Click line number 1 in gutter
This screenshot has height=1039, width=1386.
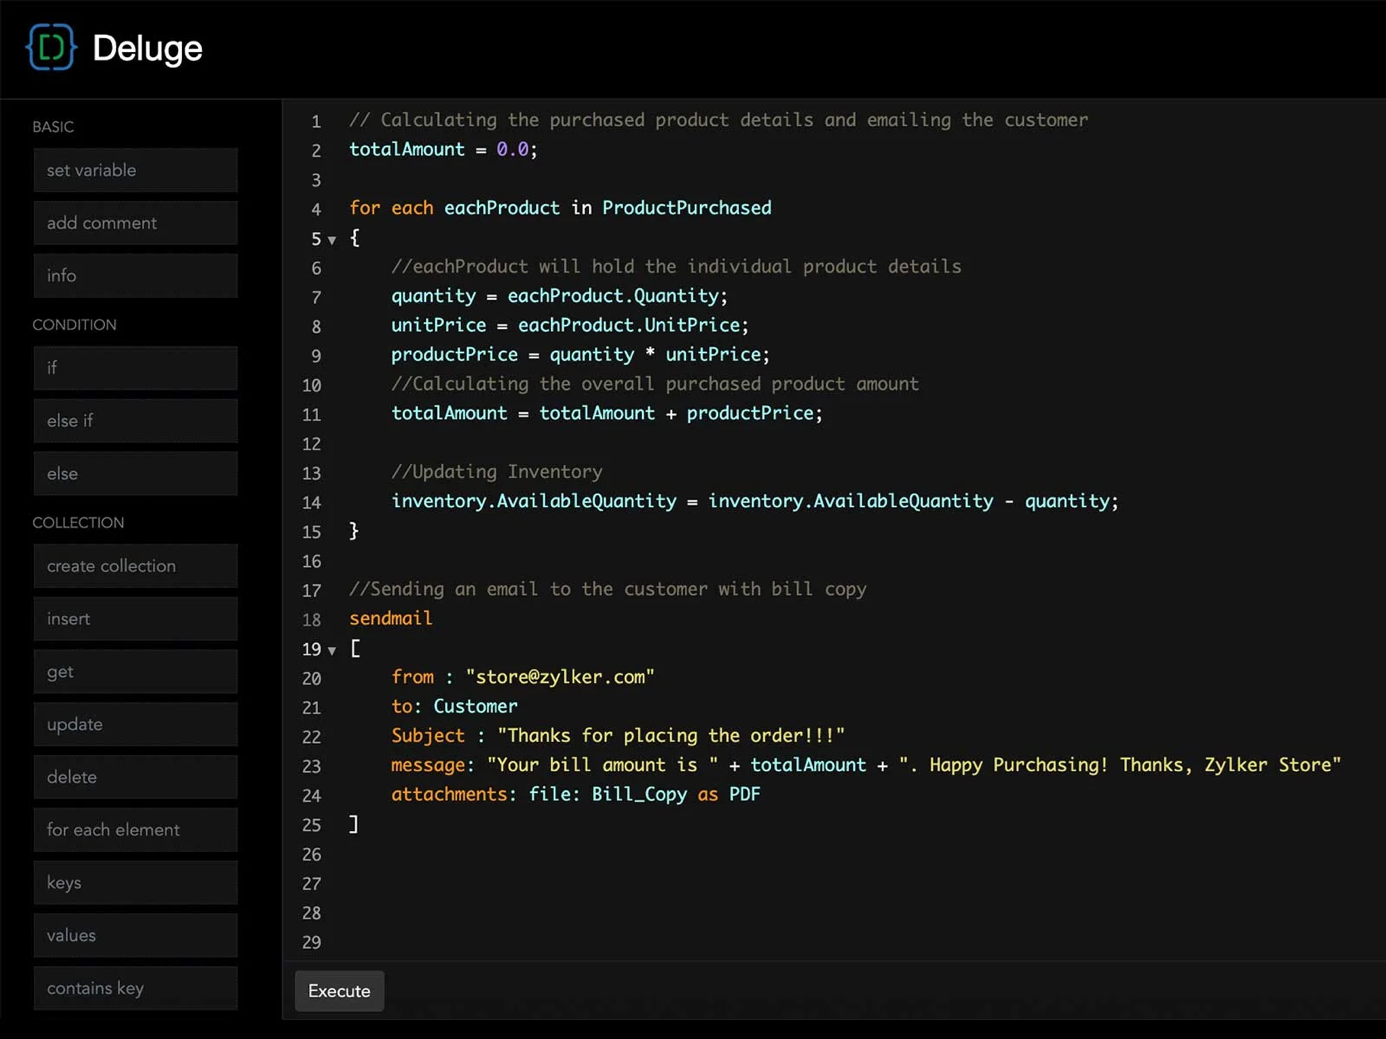(316, 121)
